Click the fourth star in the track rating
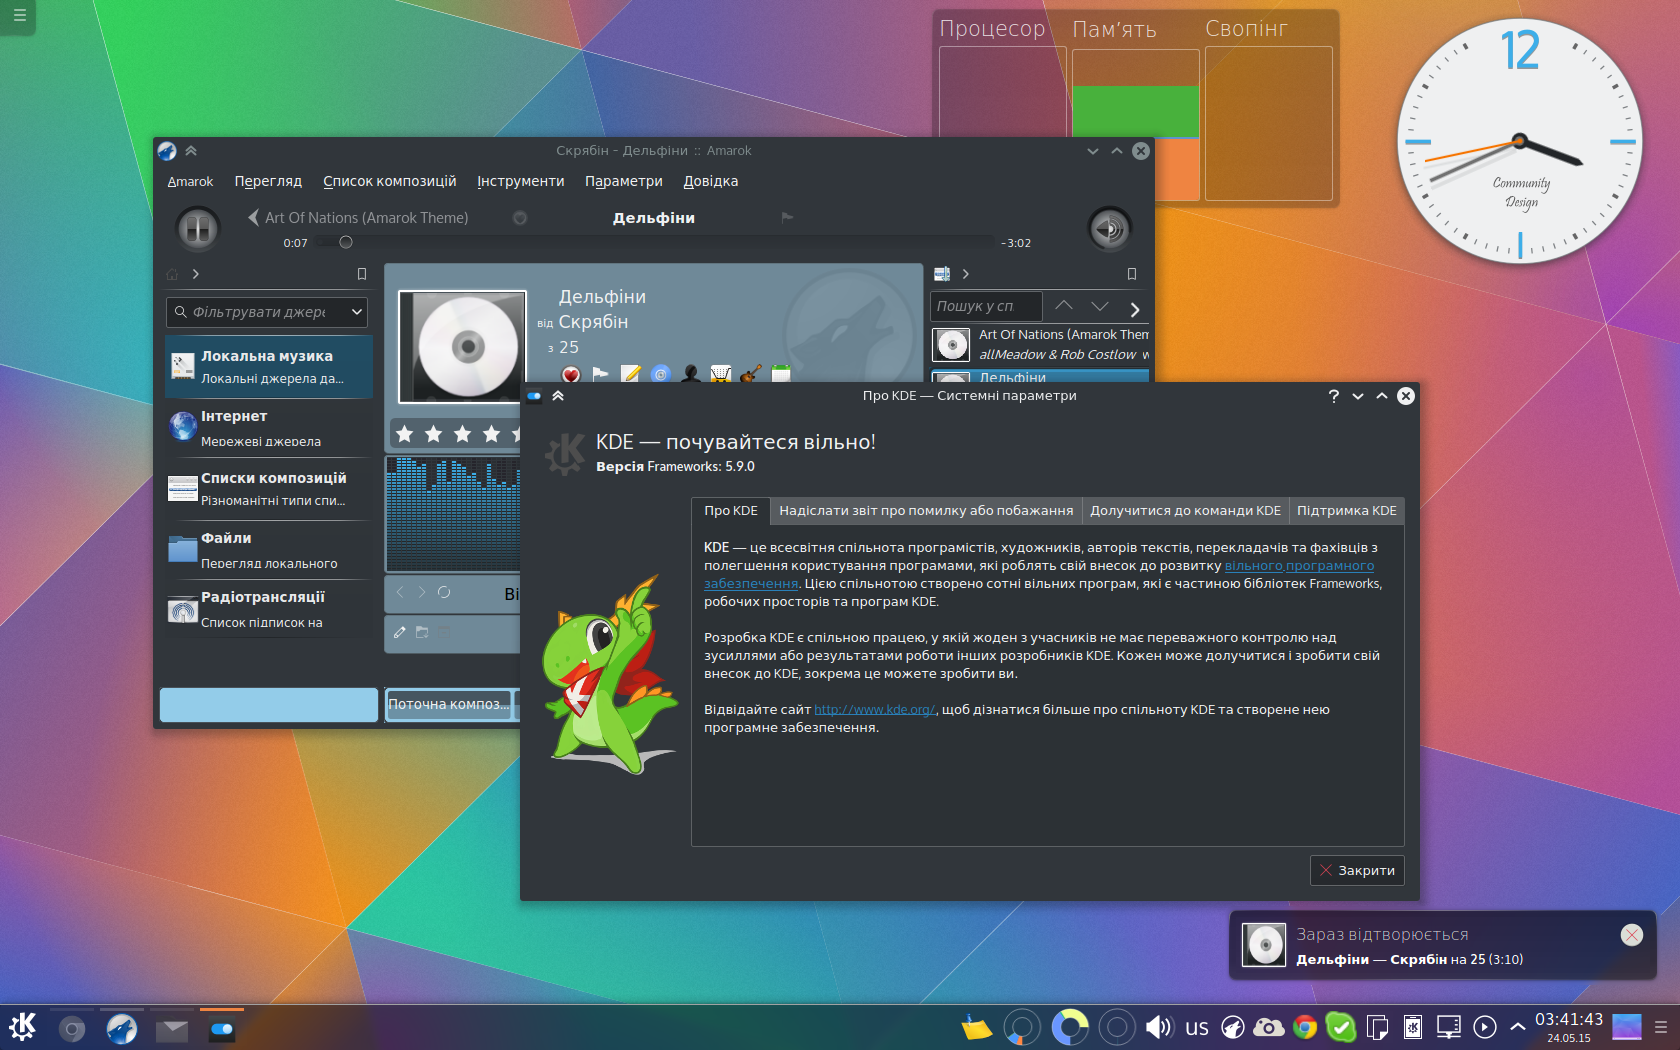 pyautogui.click(x=491, y=434)
